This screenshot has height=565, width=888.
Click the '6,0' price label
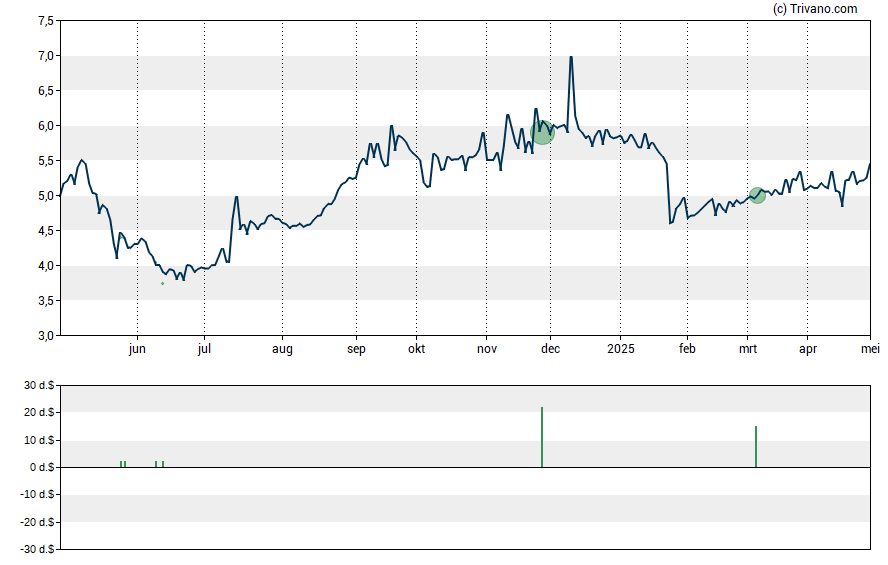click(46, 126)
